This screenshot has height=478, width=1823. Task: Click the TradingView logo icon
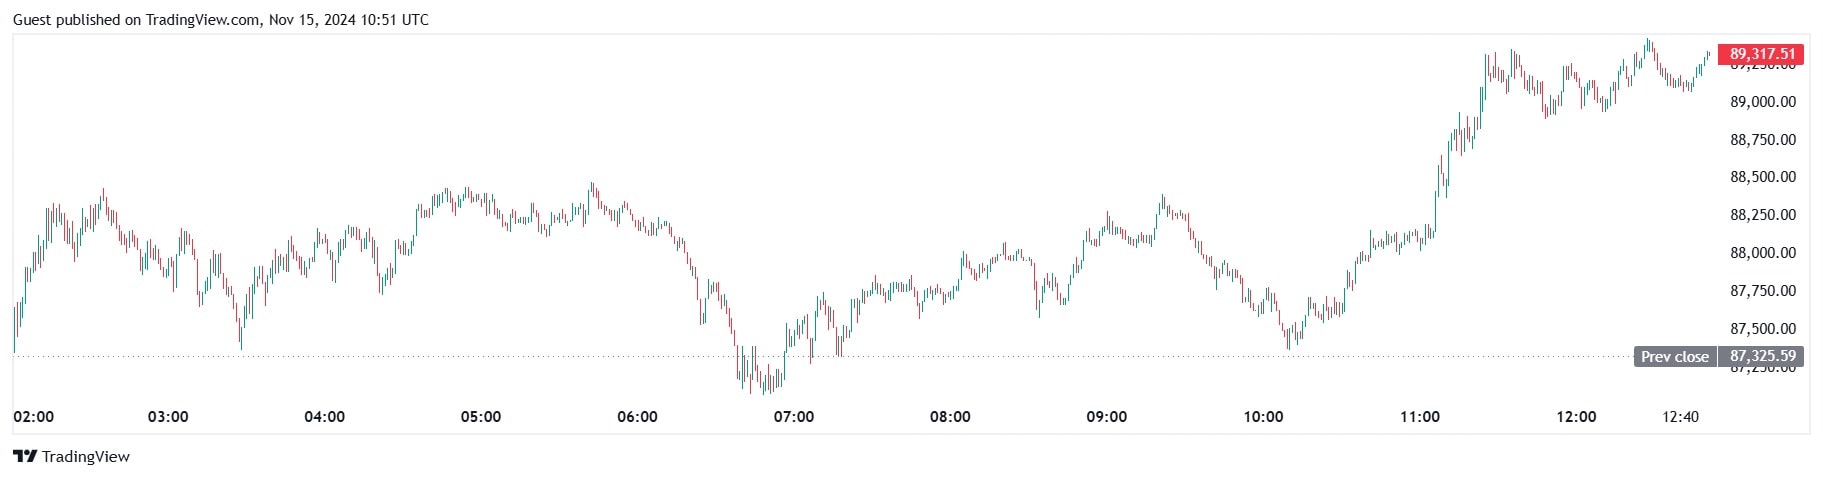(x=25, y=457)
